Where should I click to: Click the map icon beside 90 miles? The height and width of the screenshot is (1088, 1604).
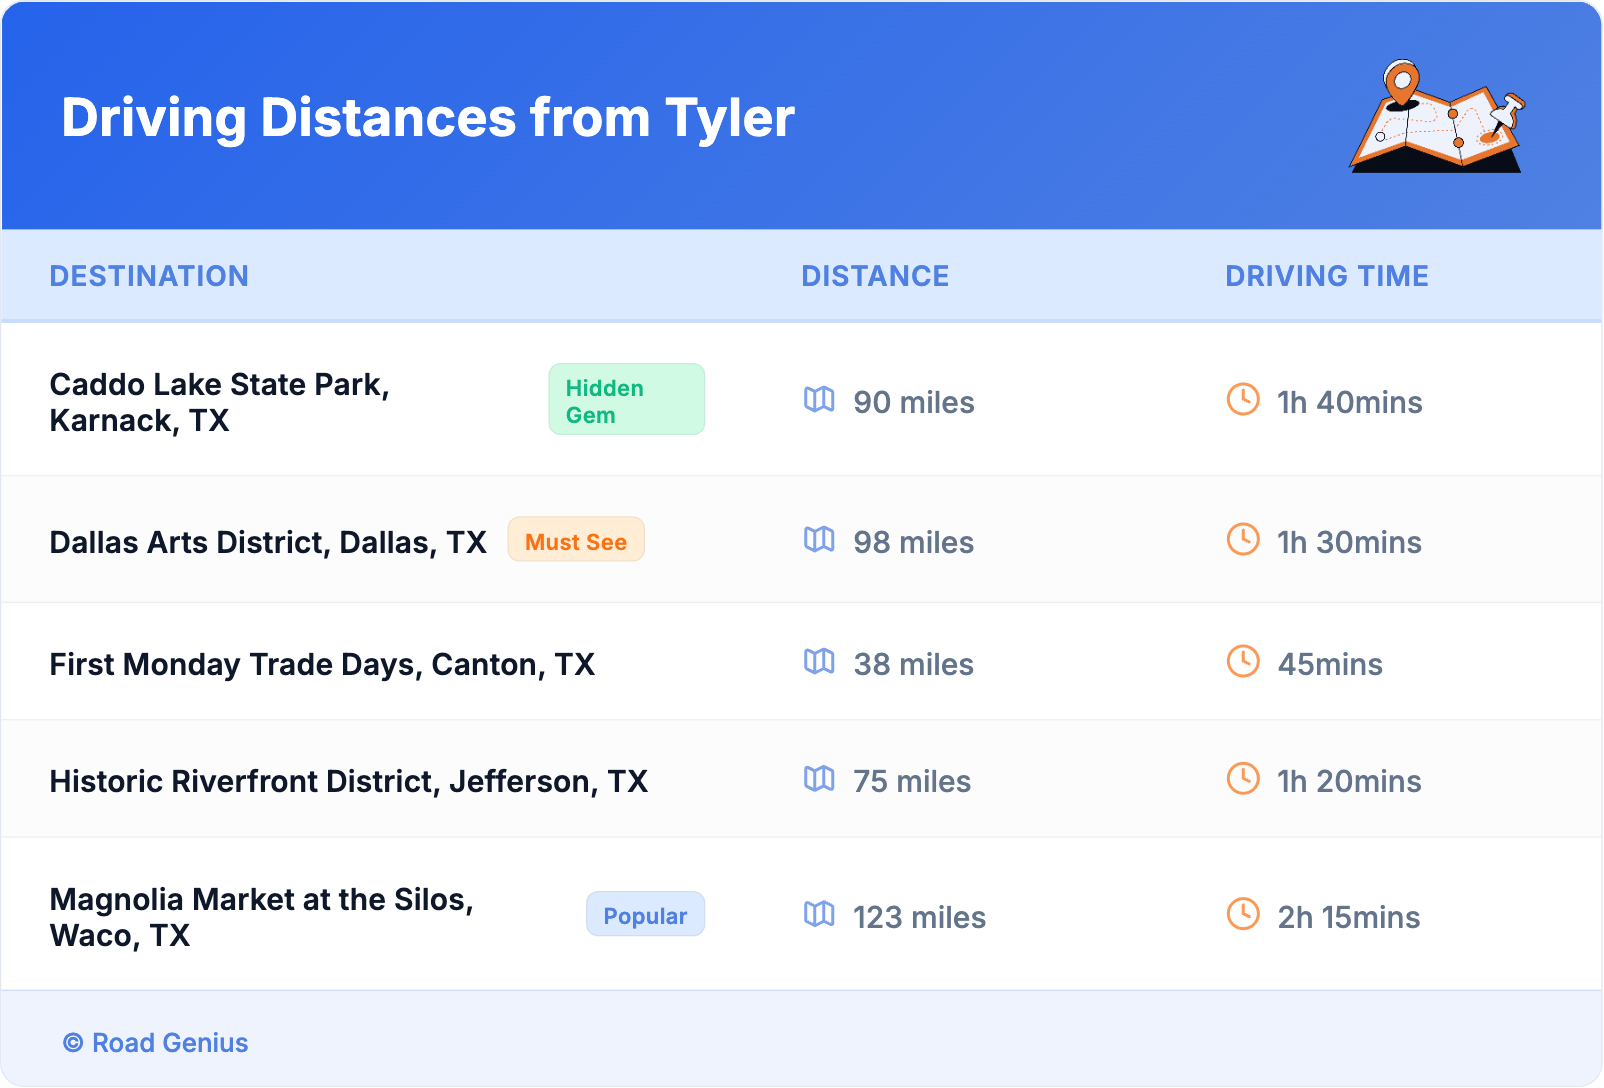[x=819, y=400]
